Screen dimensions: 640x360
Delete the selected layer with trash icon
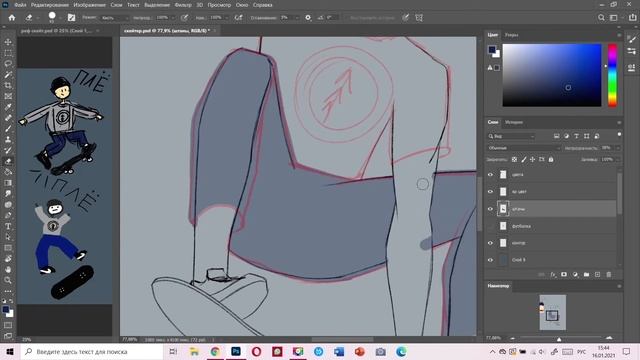[609, 275]
